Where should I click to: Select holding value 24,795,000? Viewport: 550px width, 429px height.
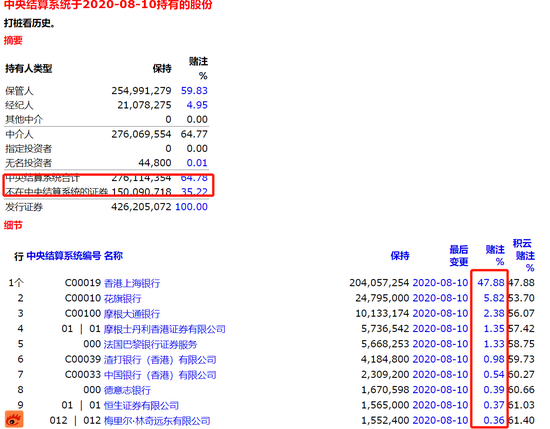382,298
